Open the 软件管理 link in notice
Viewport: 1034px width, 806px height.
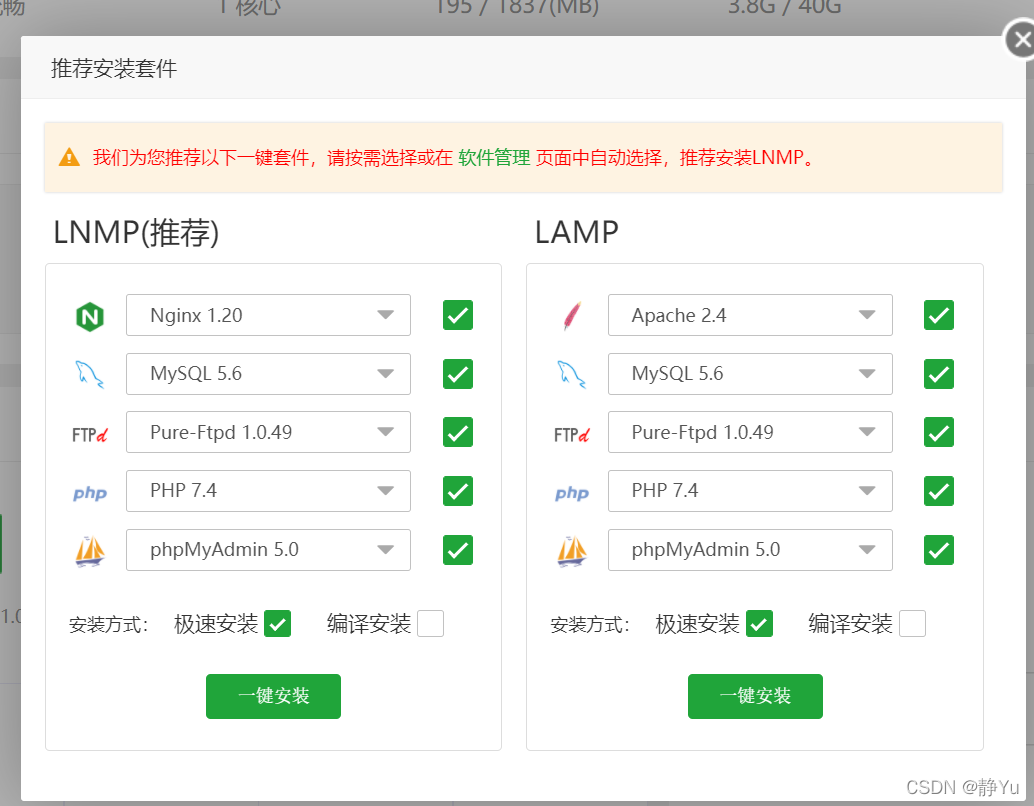(494, 158)
